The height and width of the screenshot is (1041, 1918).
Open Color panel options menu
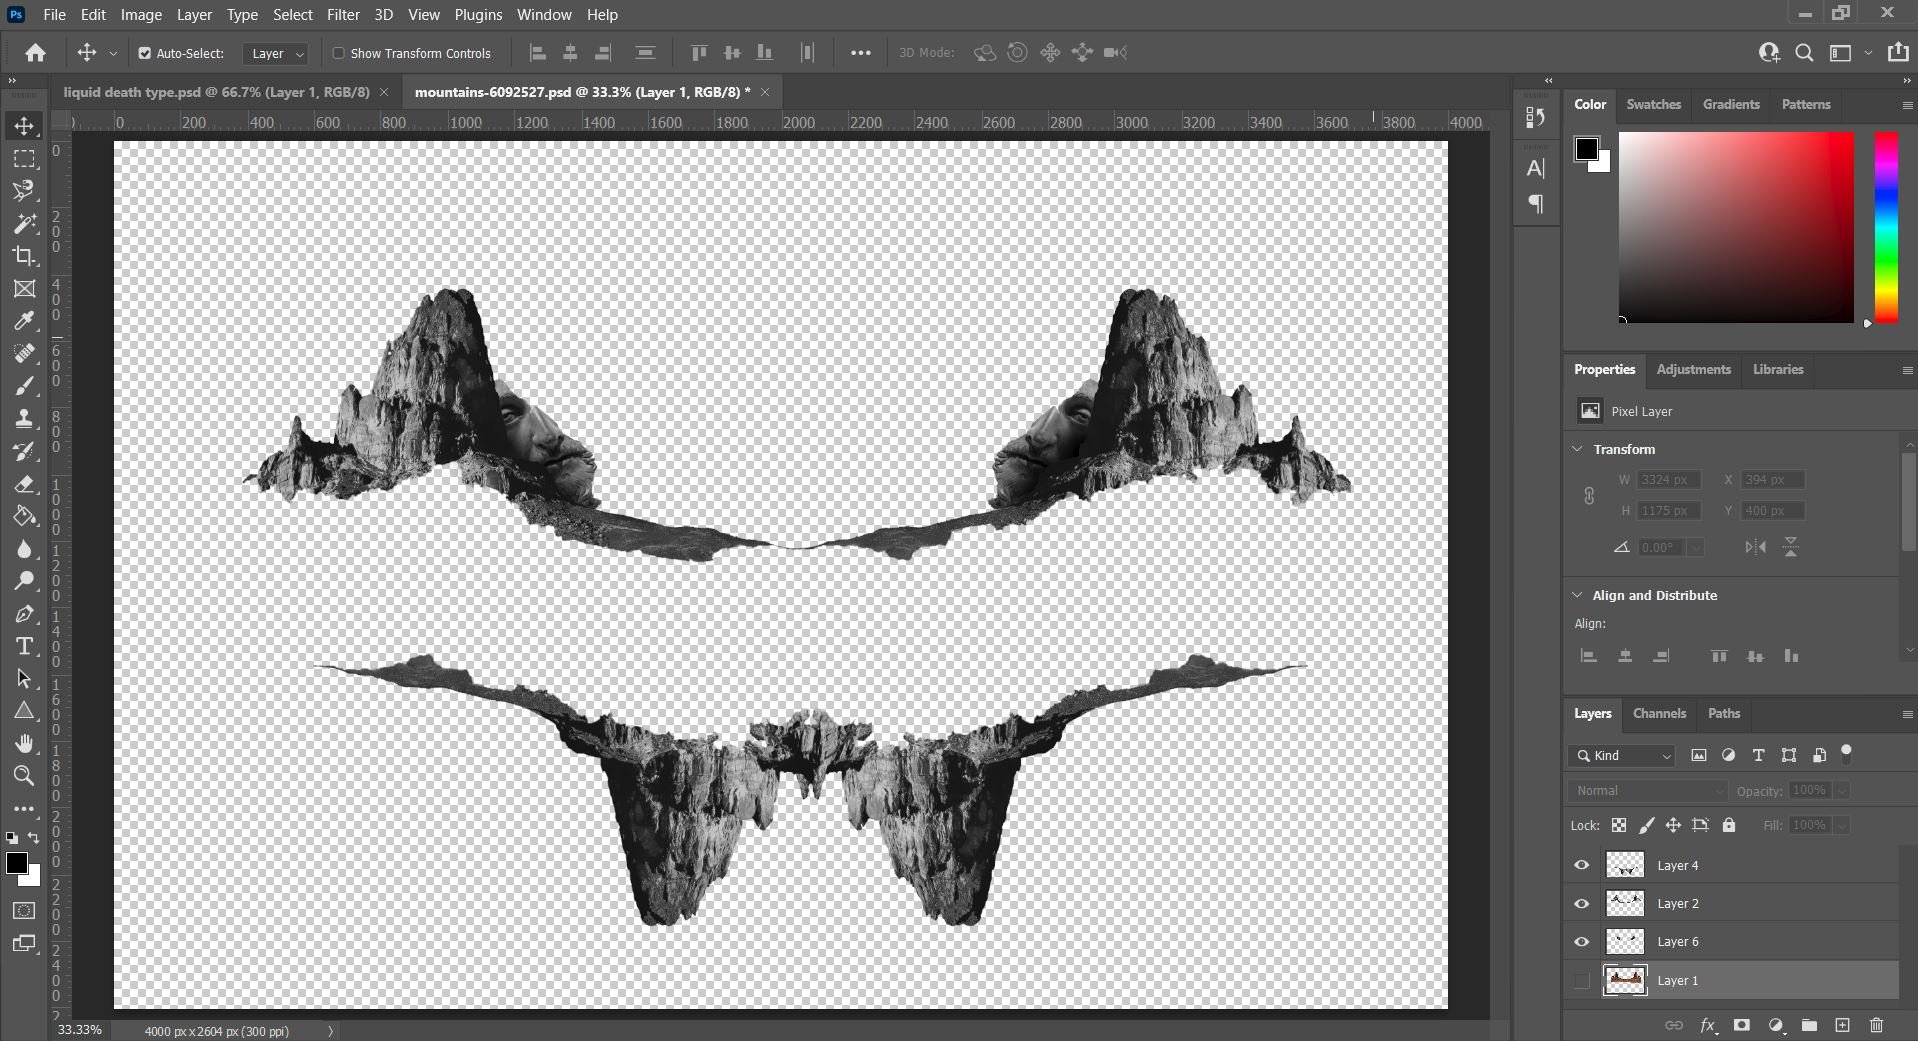point(1906,105)
